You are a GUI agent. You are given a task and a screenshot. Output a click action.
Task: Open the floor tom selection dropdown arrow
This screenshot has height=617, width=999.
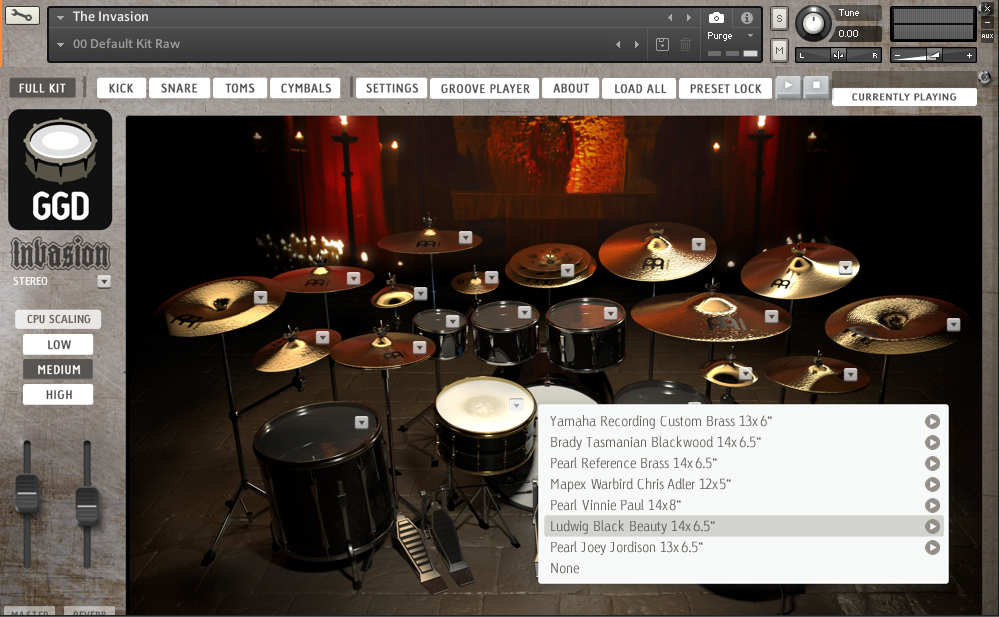point(361,422)
